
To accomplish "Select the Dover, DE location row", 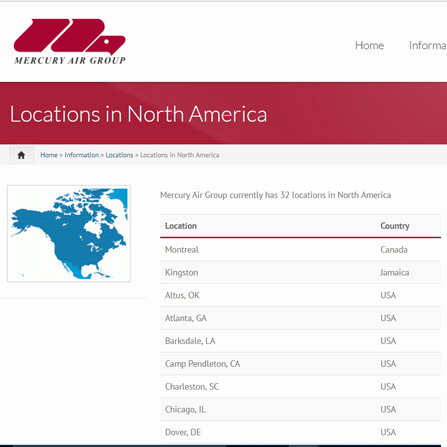I will [300, 432].
